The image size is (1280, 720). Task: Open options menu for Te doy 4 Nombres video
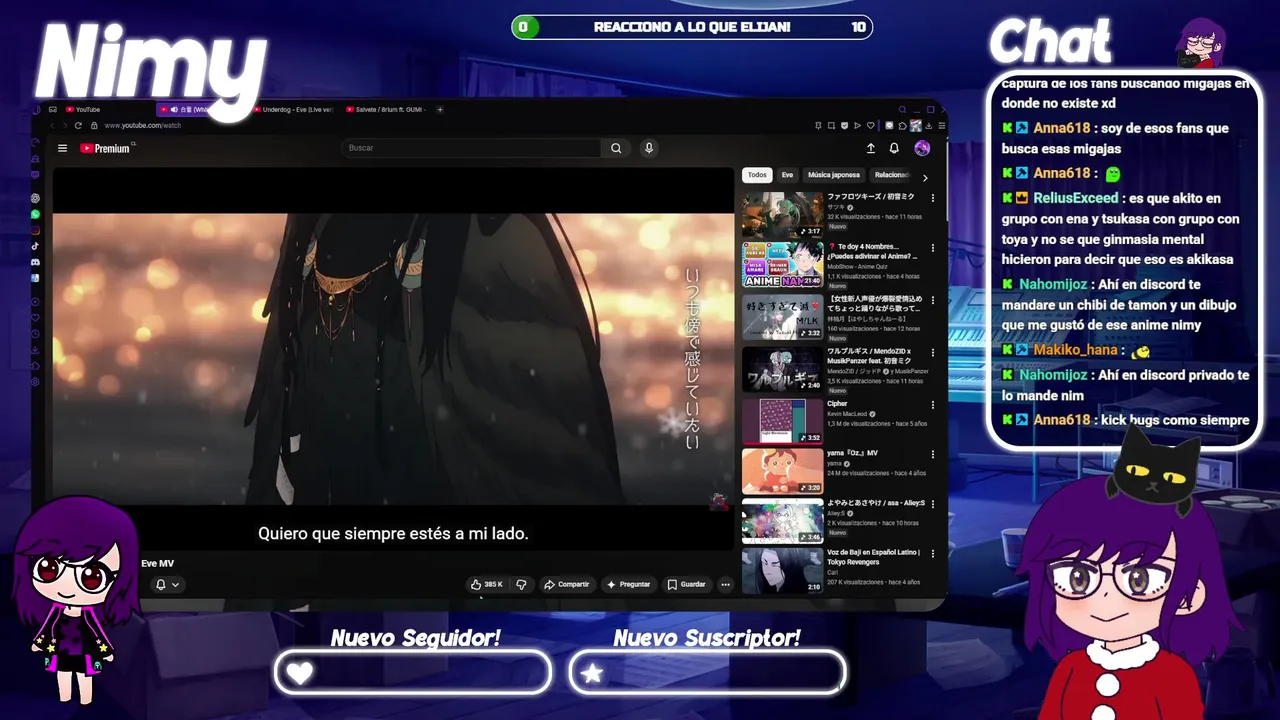point(933,248)
